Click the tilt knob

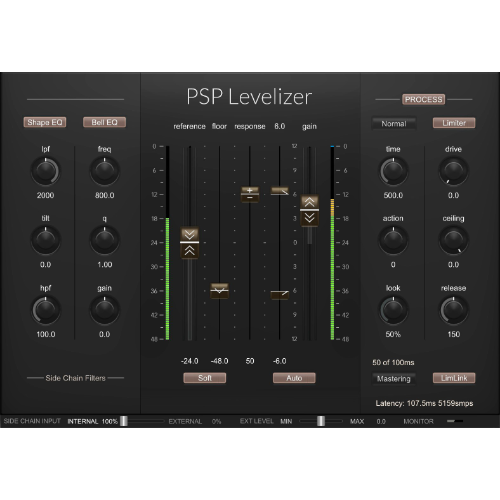point(45,240)
